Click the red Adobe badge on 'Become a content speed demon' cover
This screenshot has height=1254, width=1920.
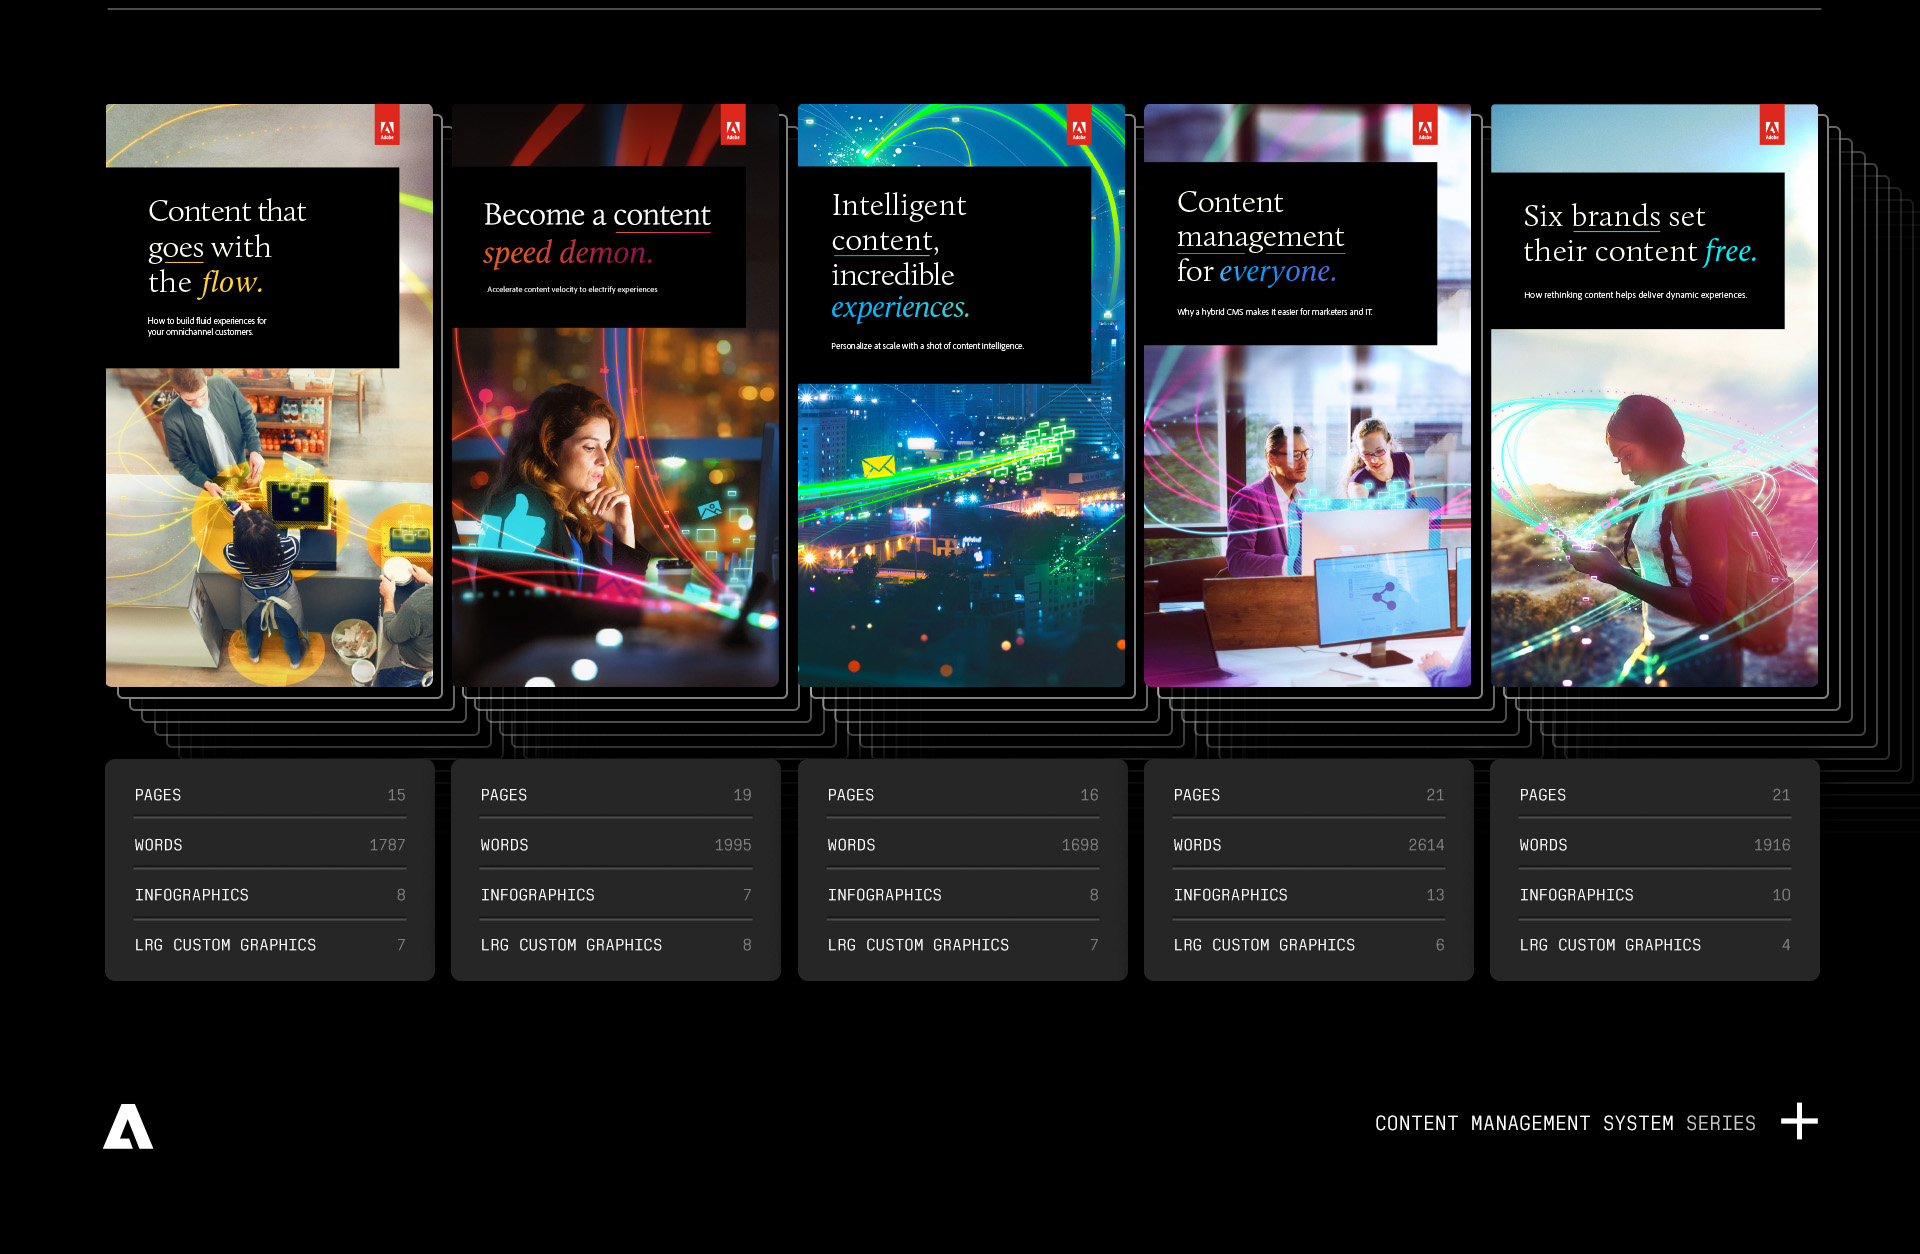733,126
